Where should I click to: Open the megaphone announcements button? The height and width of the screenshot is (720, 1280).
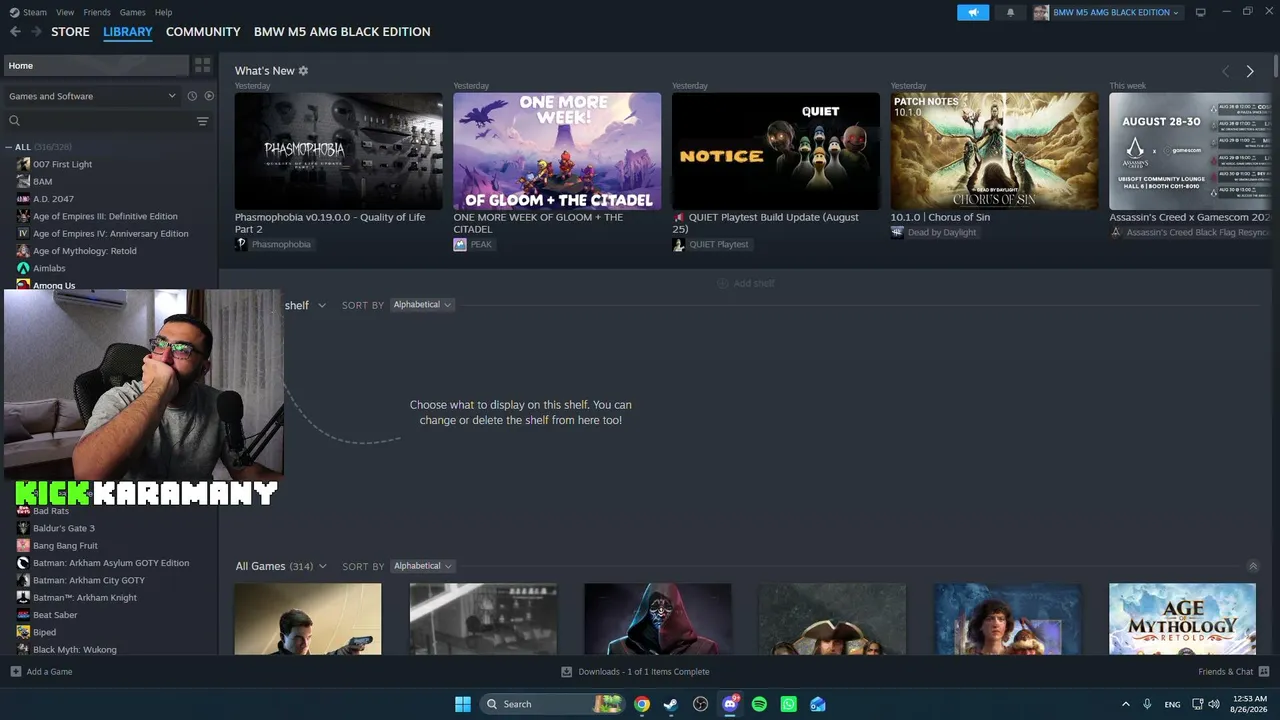pos(973,12)
